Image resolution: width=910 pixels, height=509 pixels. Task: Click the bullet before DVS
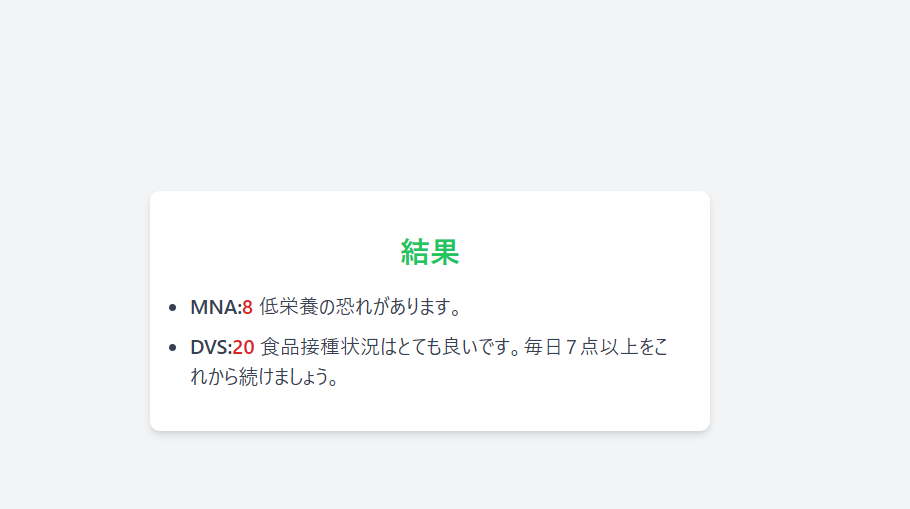coord(172,348)
